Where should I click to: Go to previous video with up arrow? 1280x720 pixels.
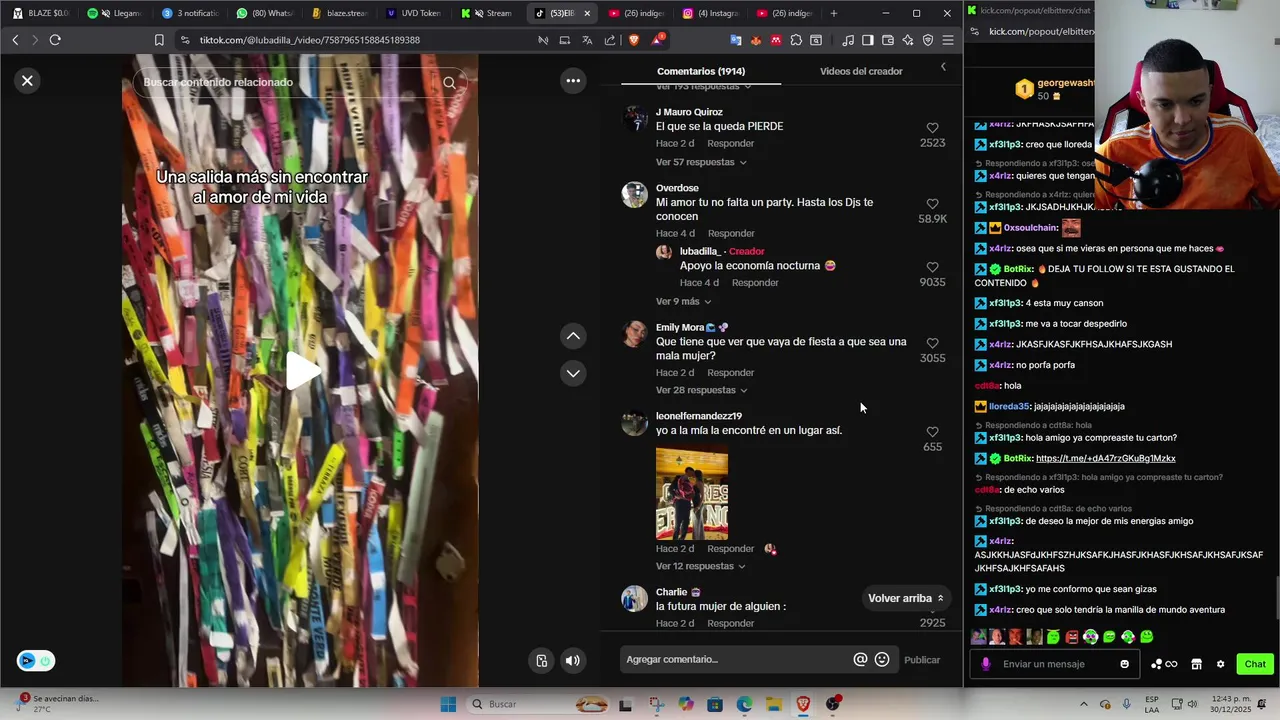573,336
